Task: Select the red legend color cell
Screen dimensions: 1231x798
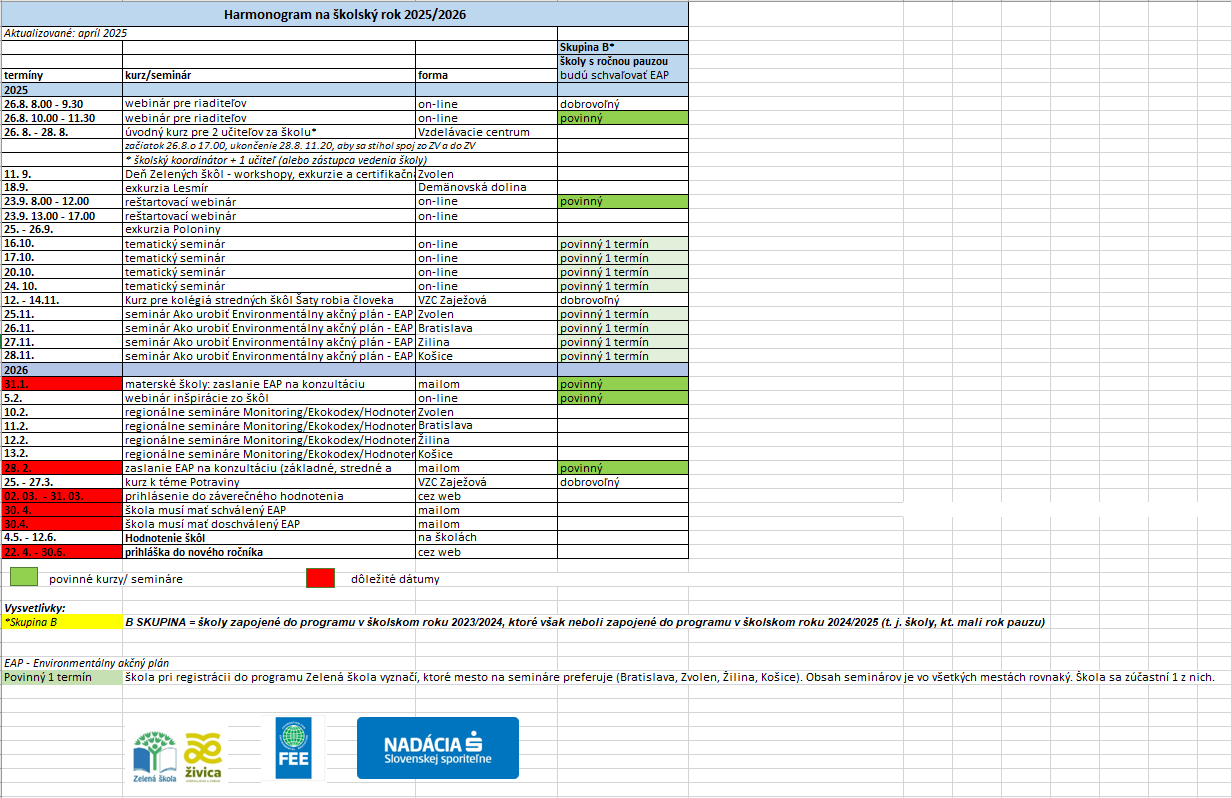Action: click(320, 577)
